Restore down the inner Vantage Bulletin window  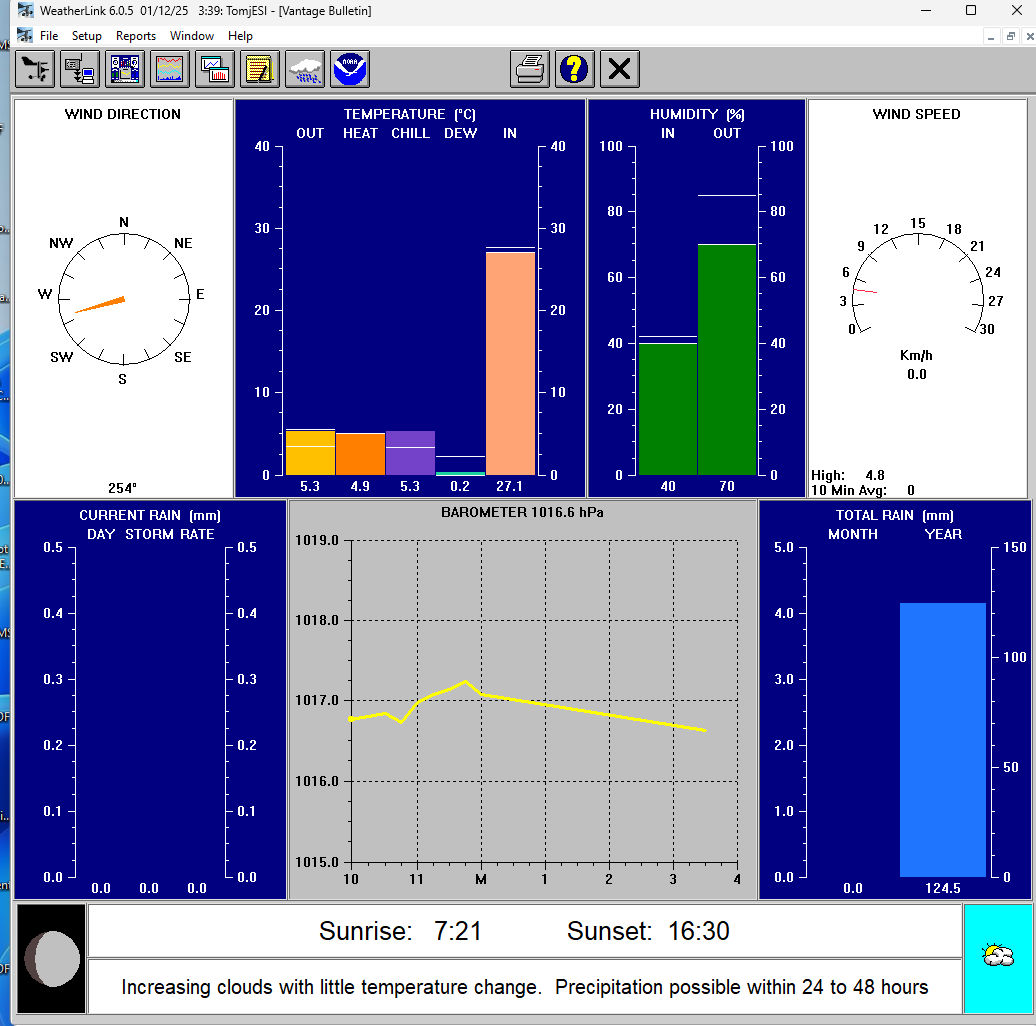tap(1010, 36)
